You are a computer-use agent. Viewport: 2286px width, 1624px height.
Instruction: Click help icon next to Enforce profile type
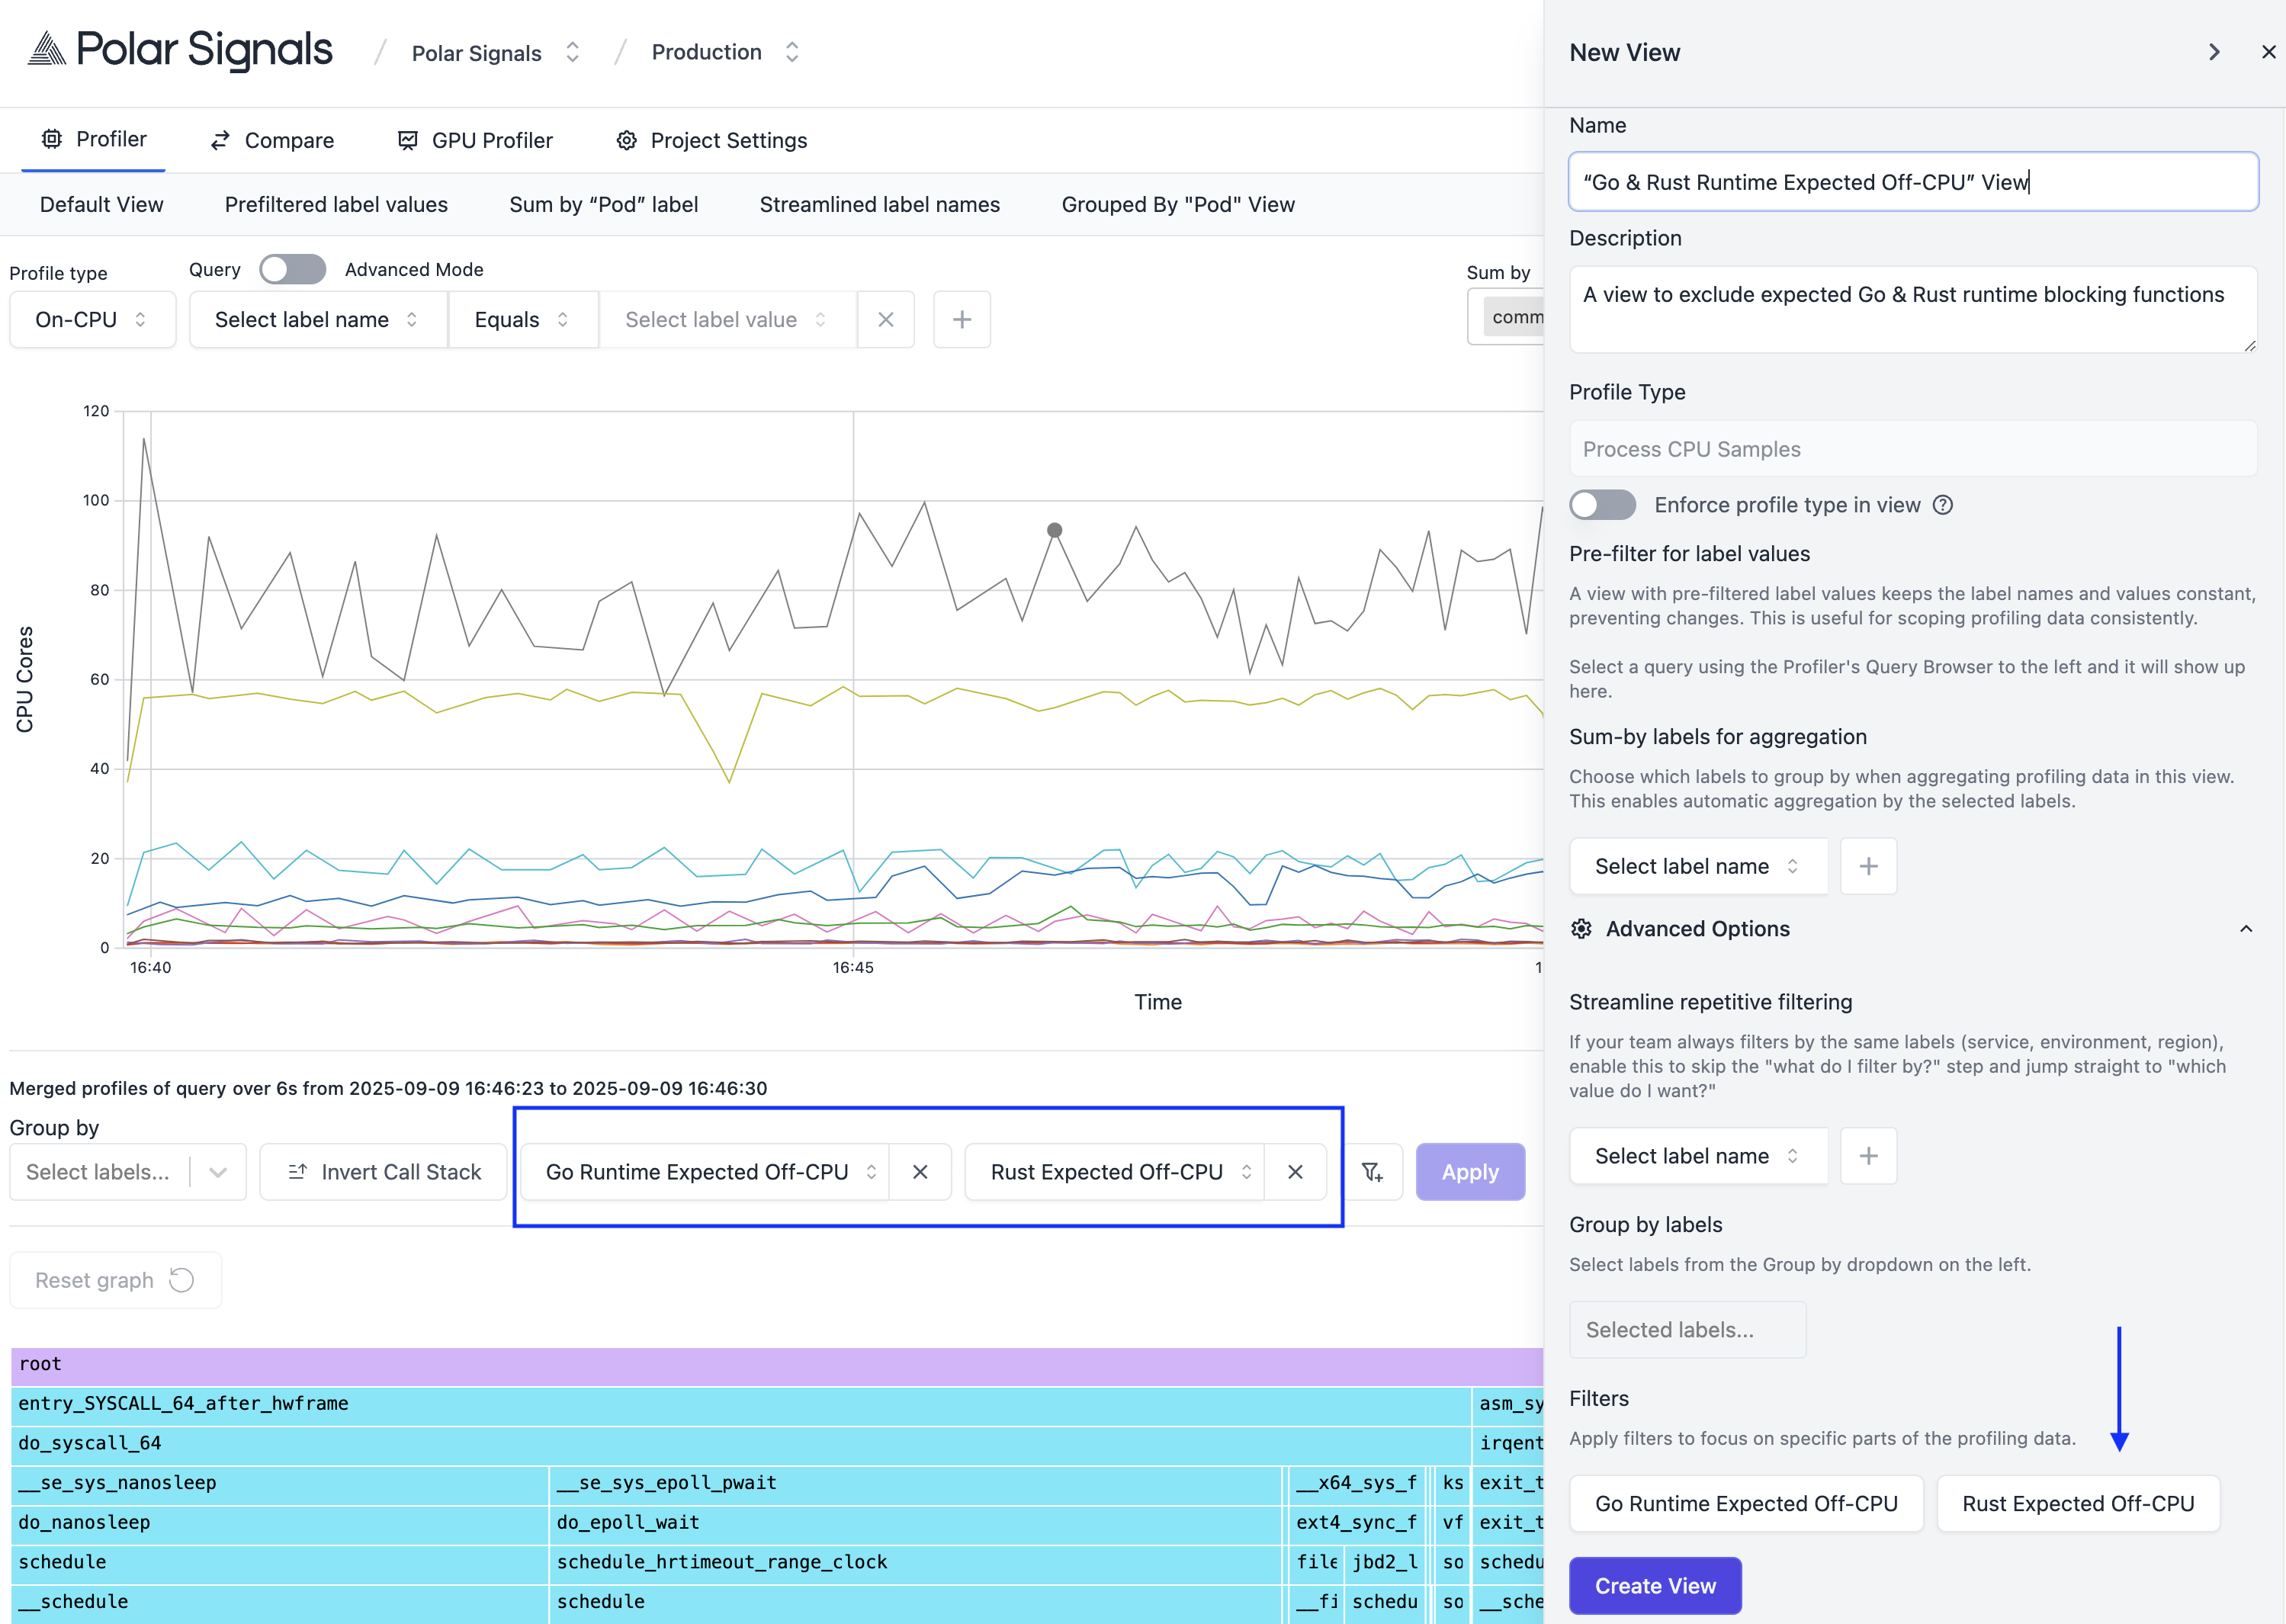click(x=1942, y=505)
